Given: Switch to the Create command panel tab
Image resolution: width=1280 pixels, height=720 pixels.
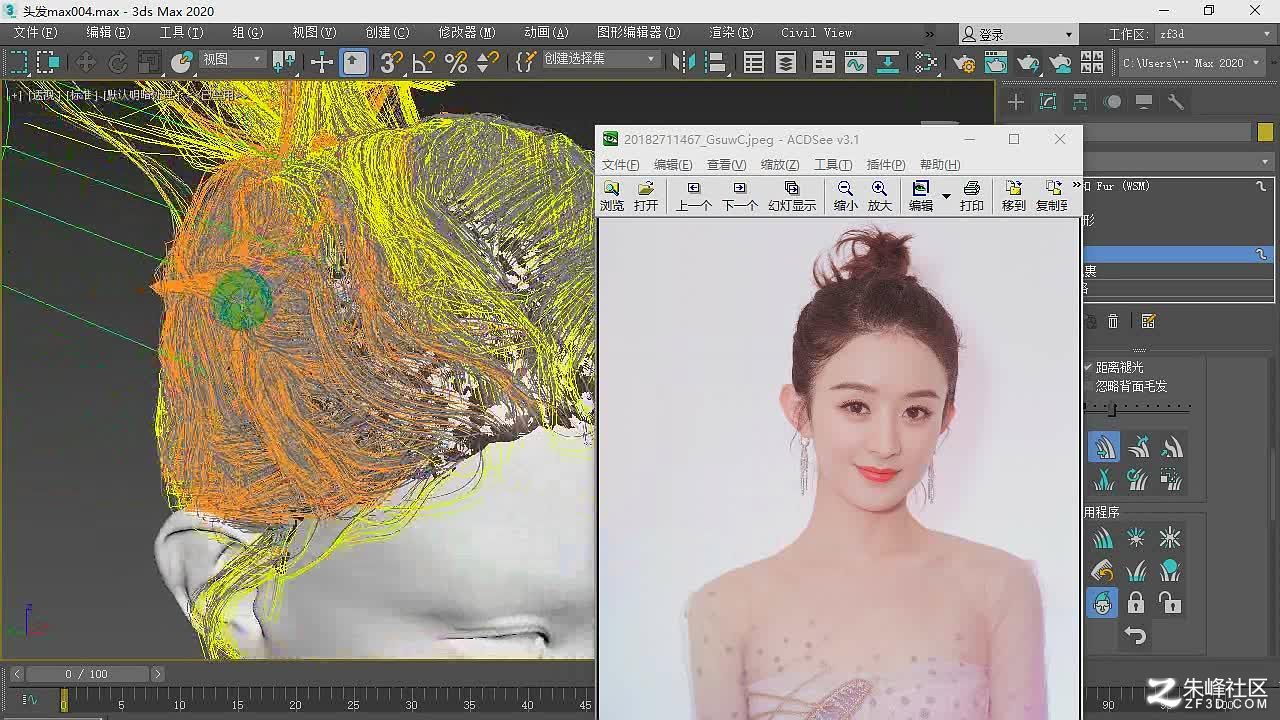Looking at the screenshot, I should (1016, 102).
